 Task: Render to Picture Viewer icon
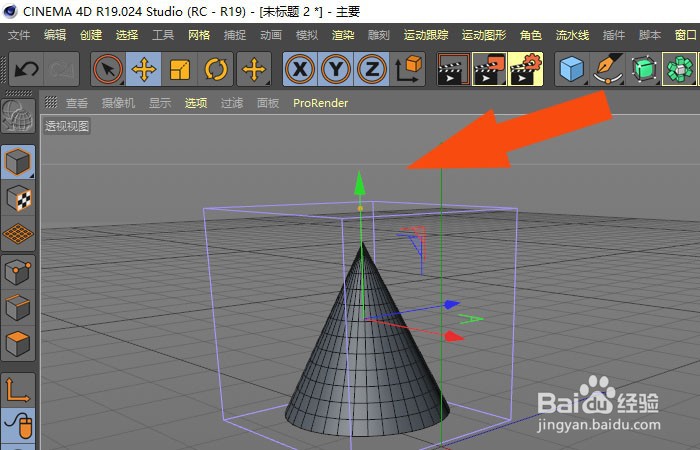[489, 69]
